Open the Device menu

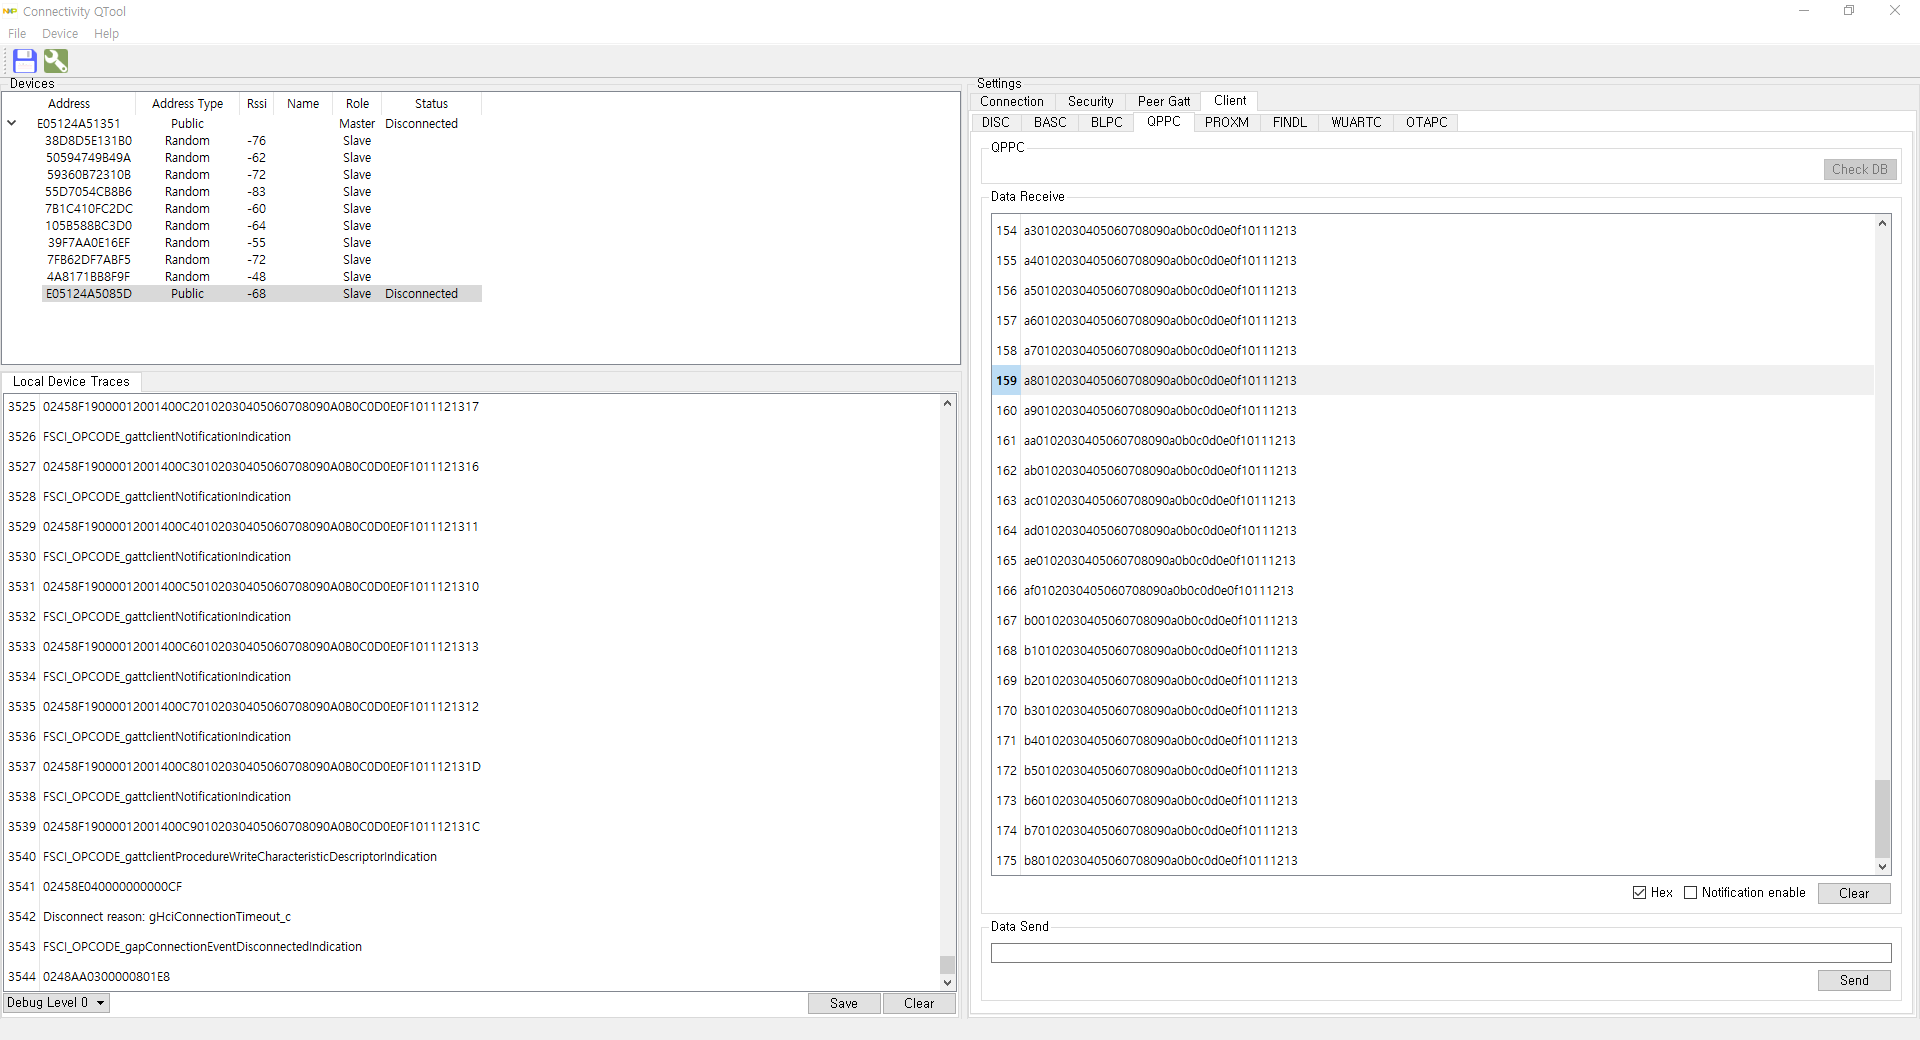coord(60,33)
